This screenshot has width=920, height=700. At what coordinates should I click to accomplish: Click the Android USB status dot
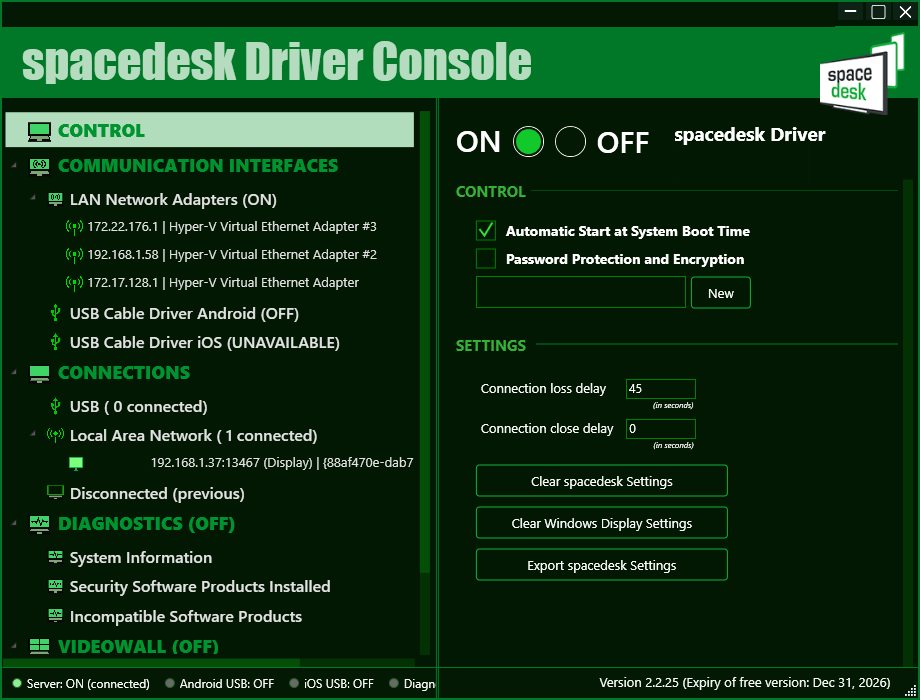(x=170, y=683)
